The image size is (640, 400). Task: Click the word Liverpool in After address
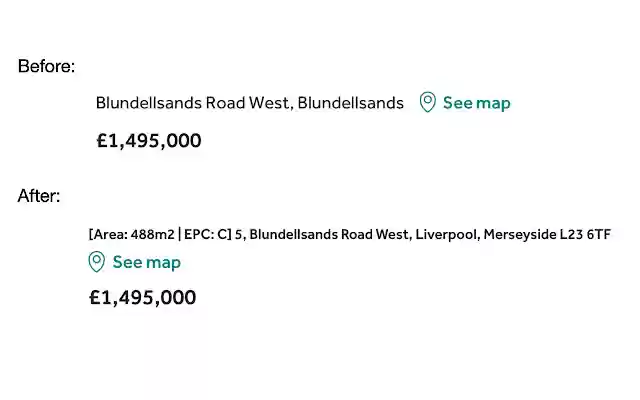tap(446, 235)
